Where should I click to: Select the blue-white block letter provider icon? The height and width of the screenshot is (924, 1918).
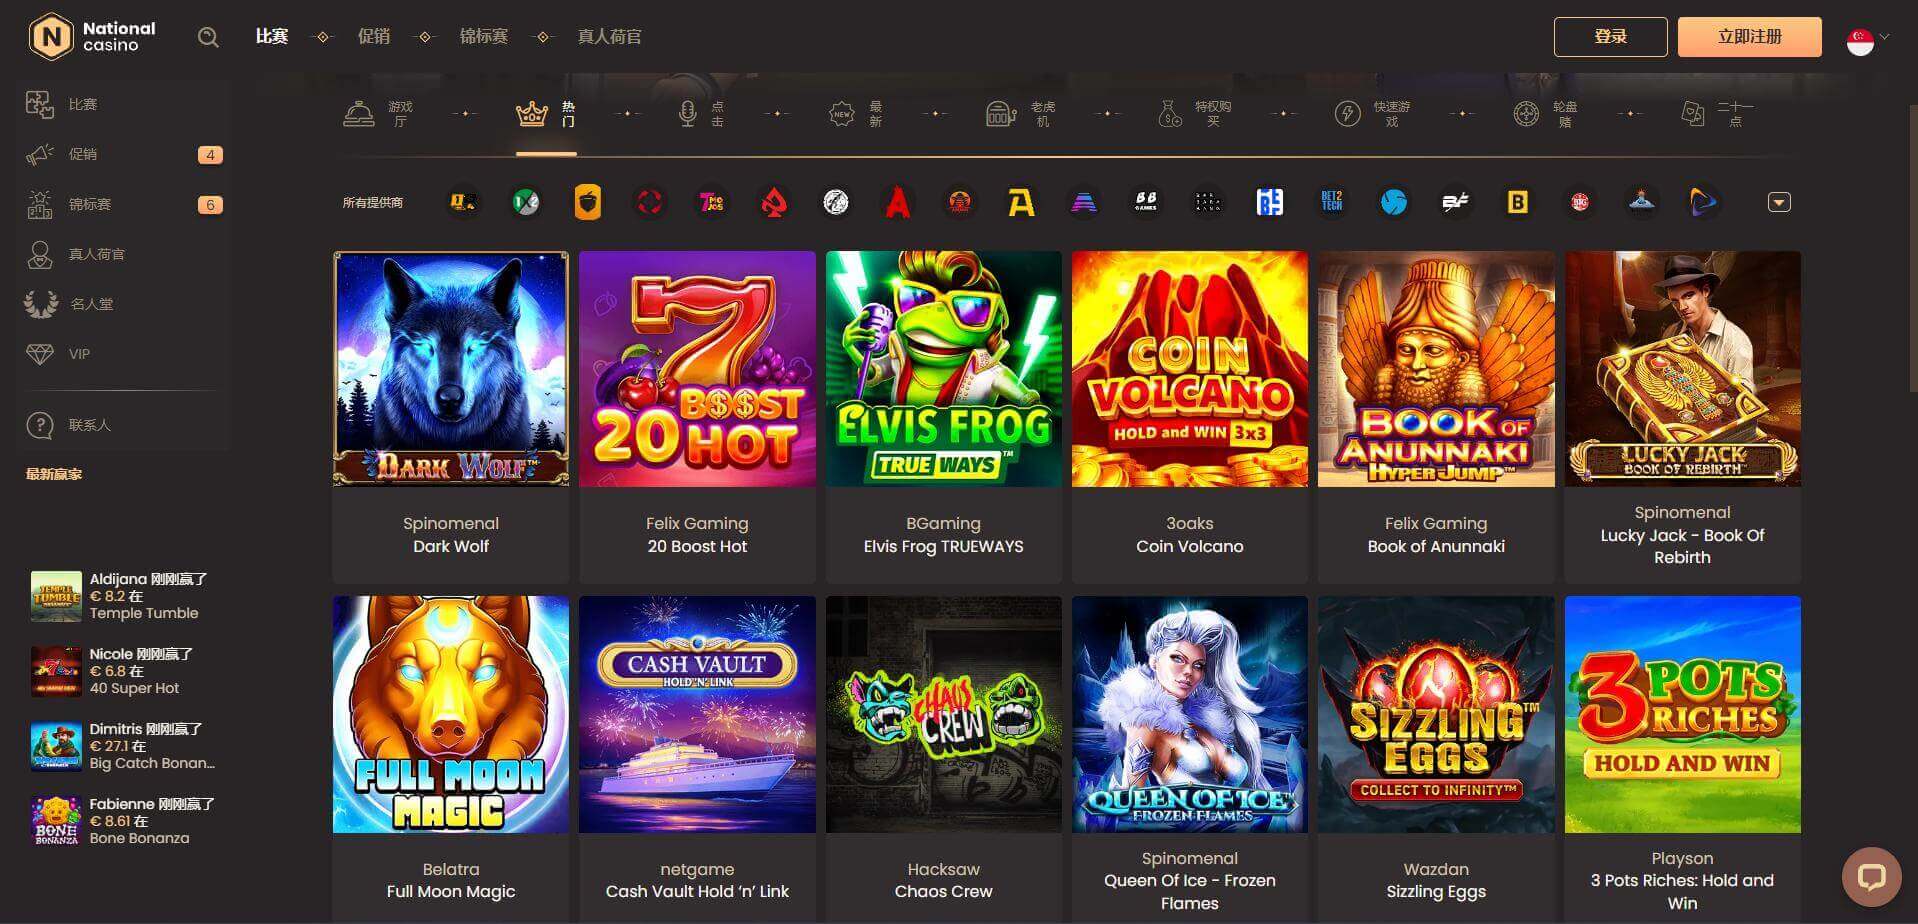[x=1270, y=202]
